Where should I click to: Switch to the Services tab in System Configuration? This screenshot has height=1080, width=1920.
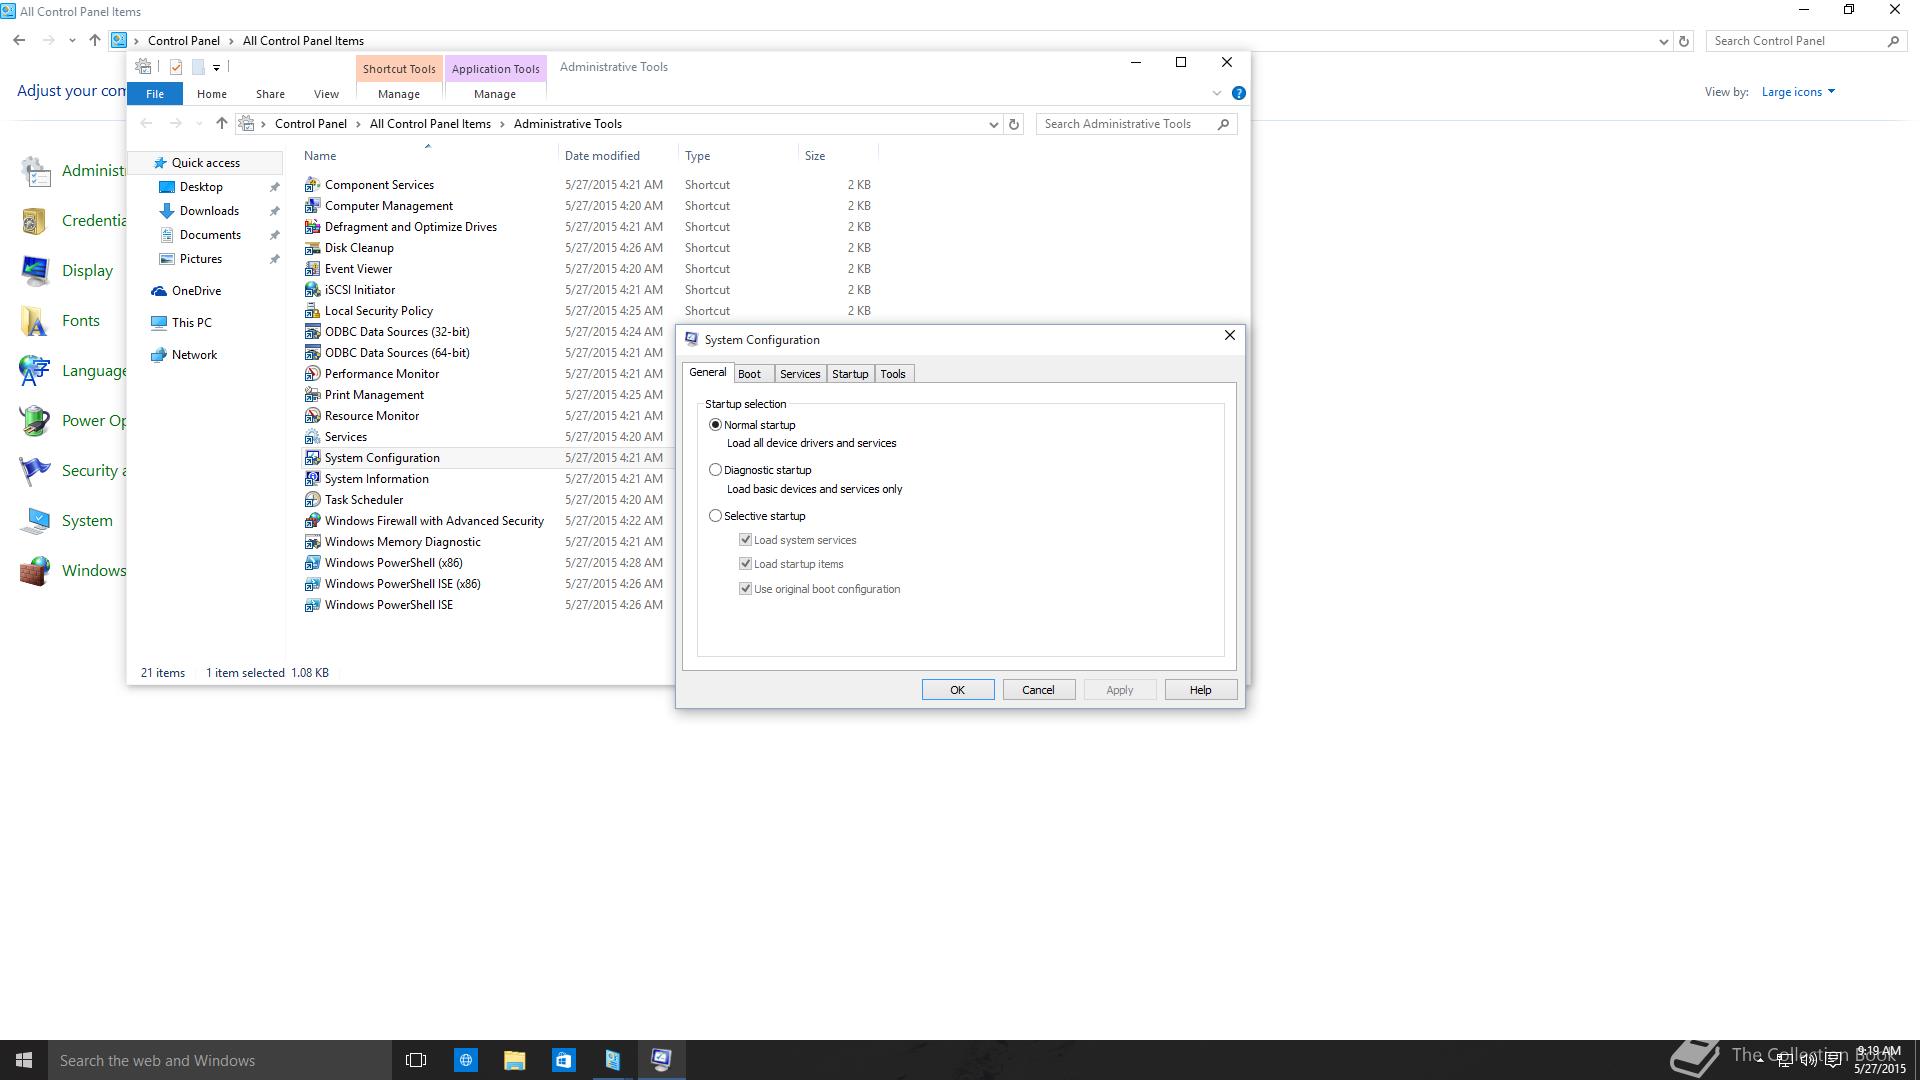click(x=800, y=374)
